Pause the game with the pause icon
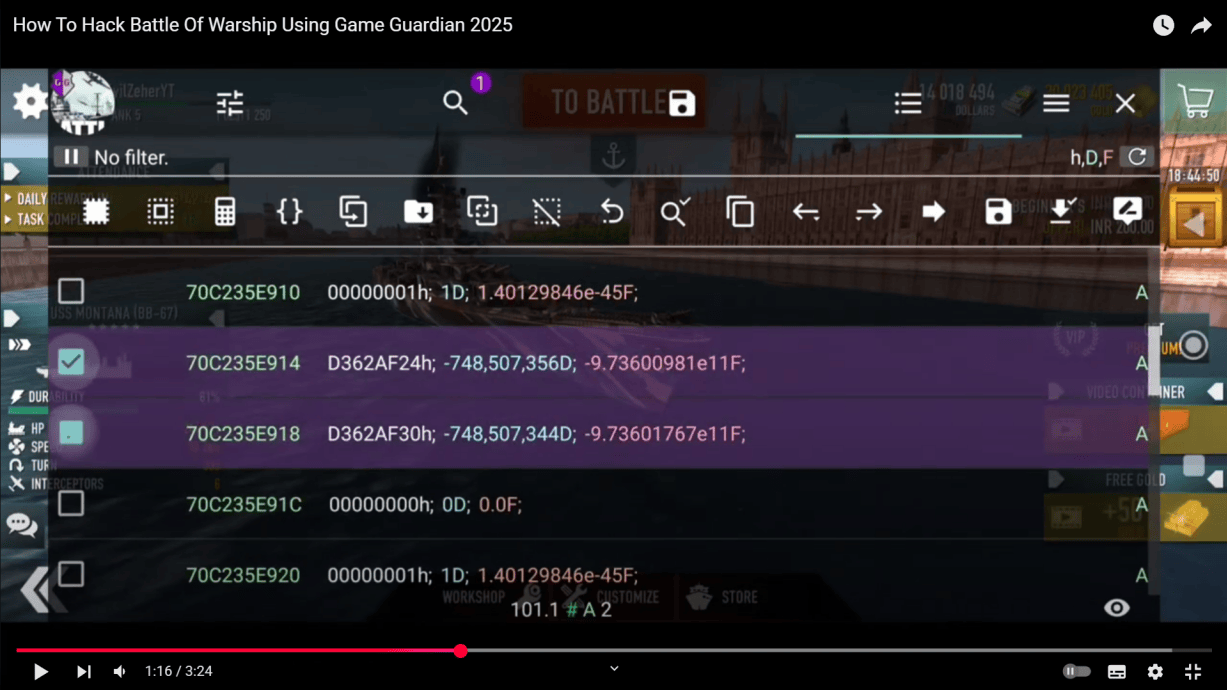 point(71,157)
